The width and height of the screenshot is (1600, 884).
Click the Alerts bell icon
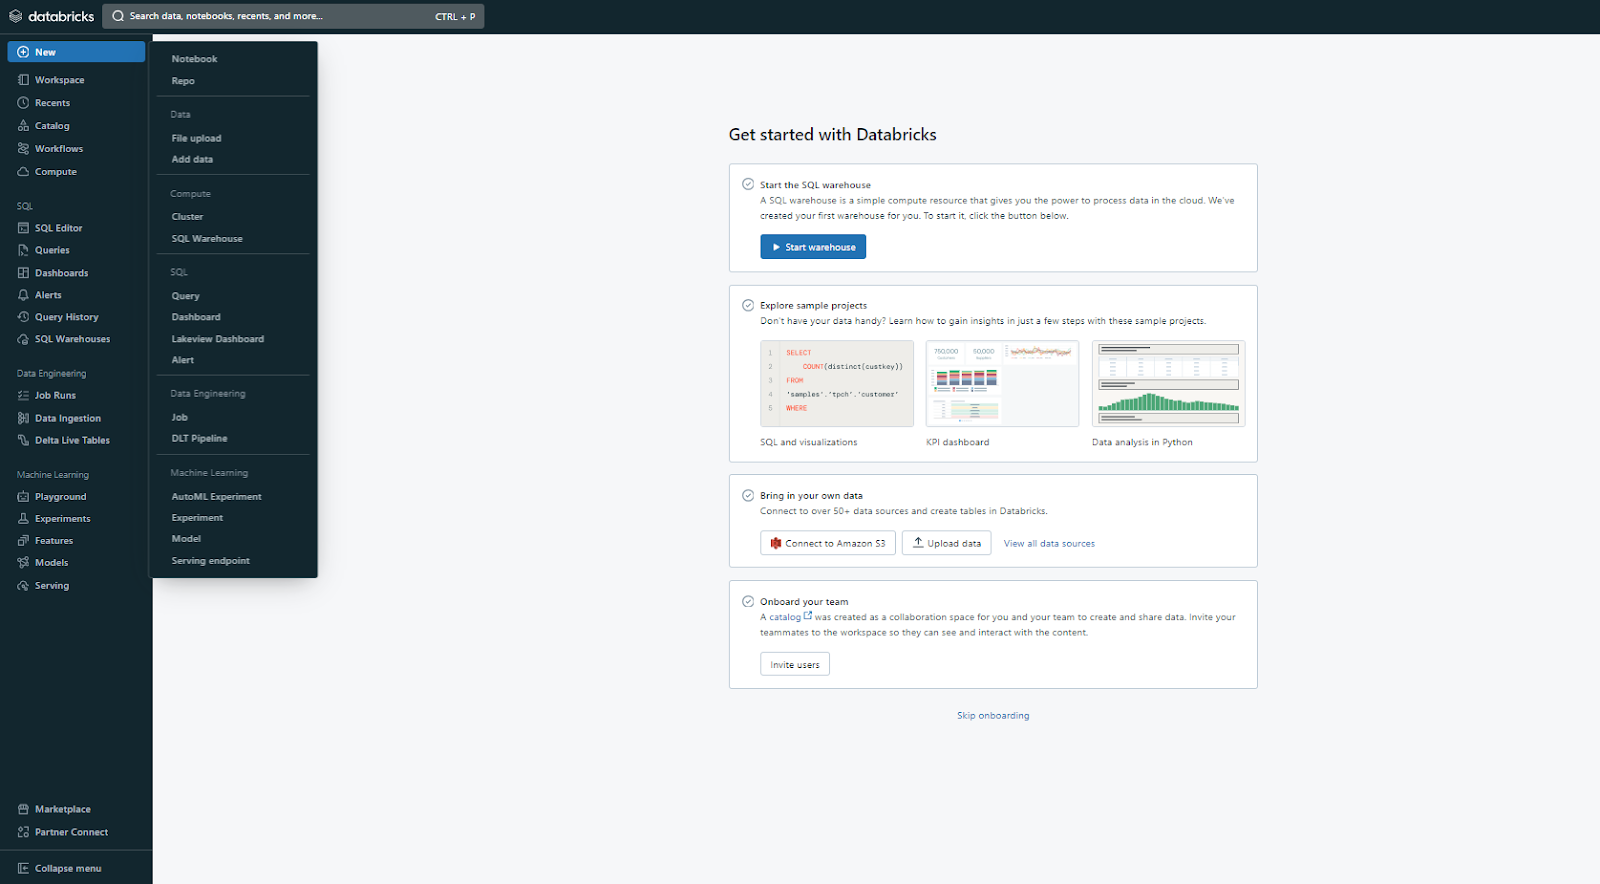23,295
